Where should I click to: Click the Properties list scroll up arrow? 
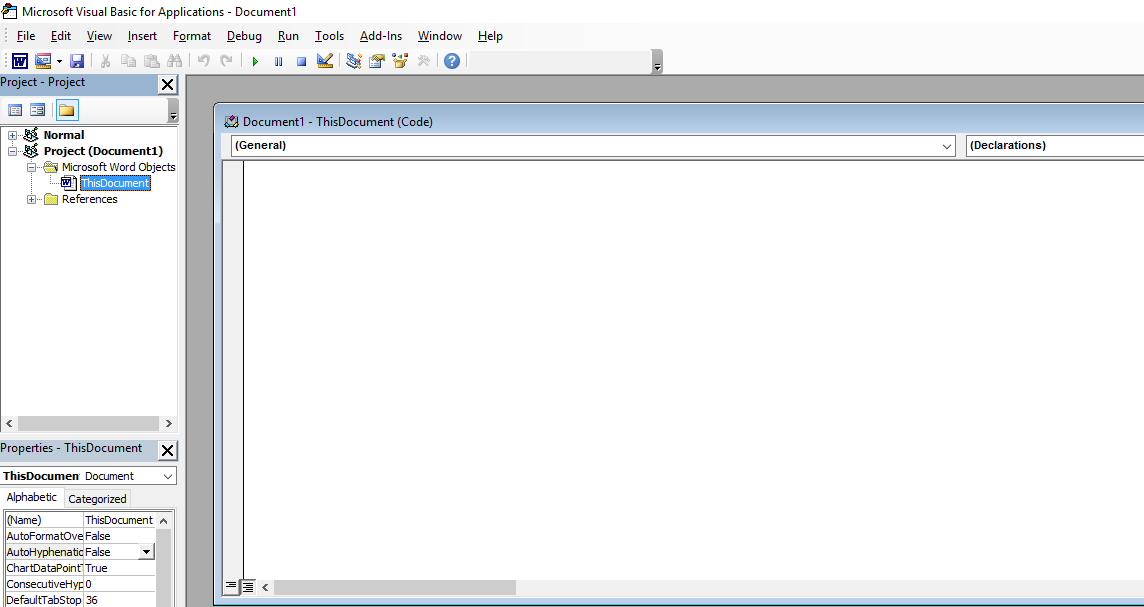click(x=163, y=521)
